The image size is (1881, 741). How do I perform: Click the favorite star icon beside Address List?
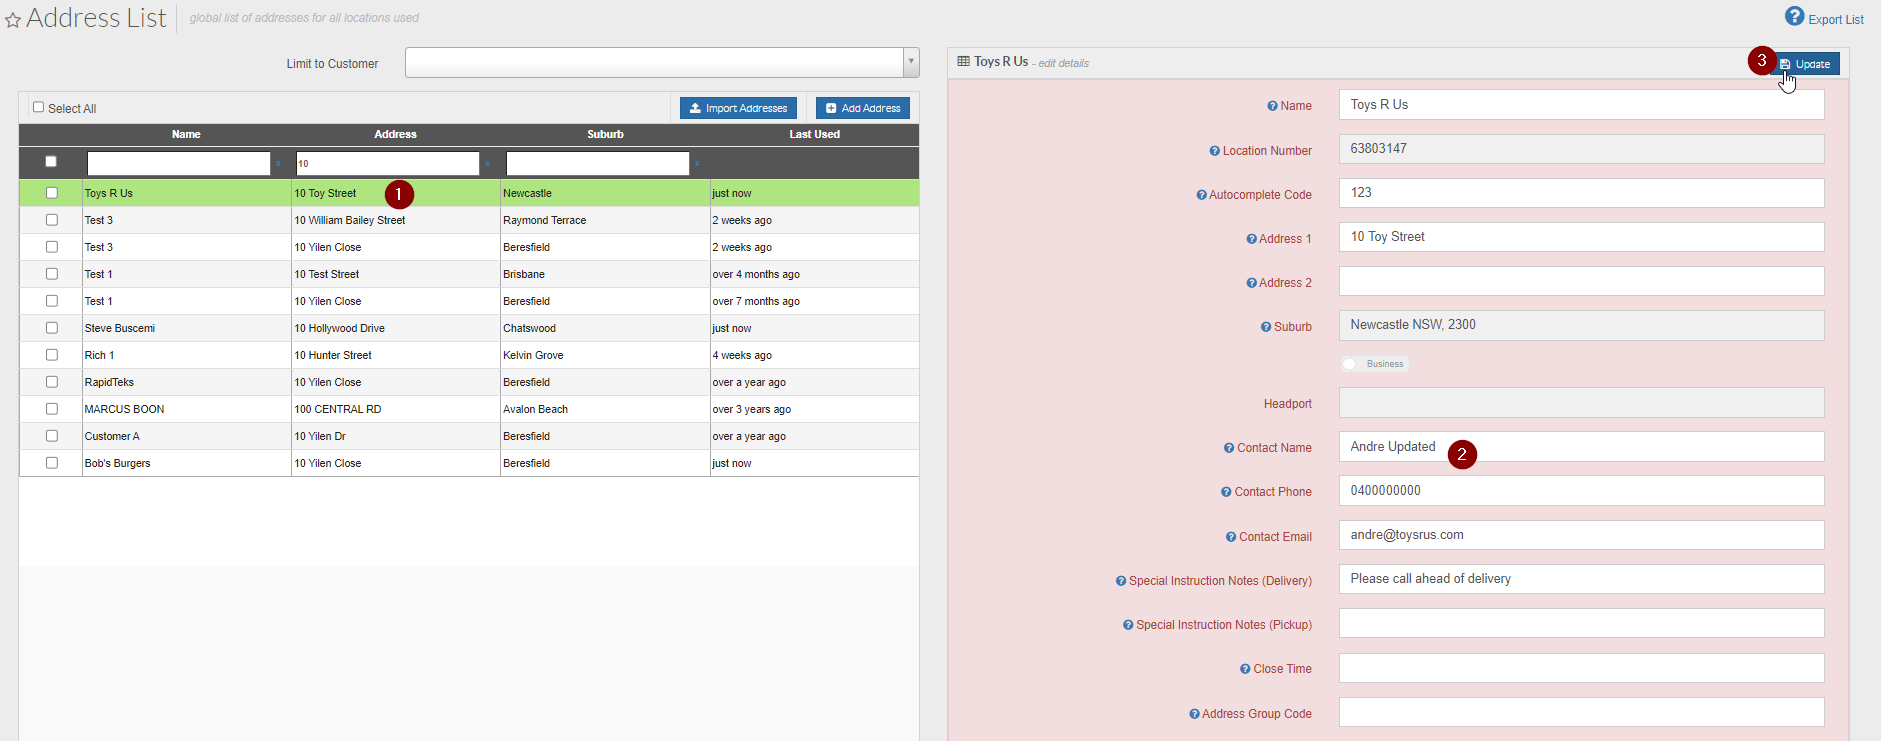pyautogui.click(x=13, y=20)
